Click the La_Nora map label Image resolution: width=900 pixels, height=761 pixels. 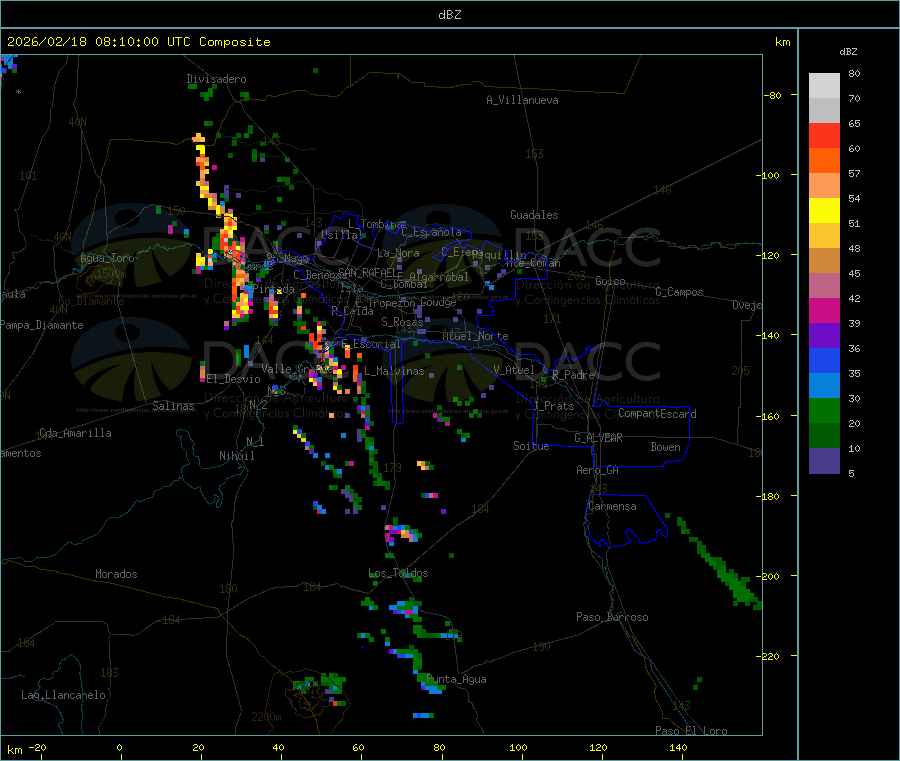point(398,253)
